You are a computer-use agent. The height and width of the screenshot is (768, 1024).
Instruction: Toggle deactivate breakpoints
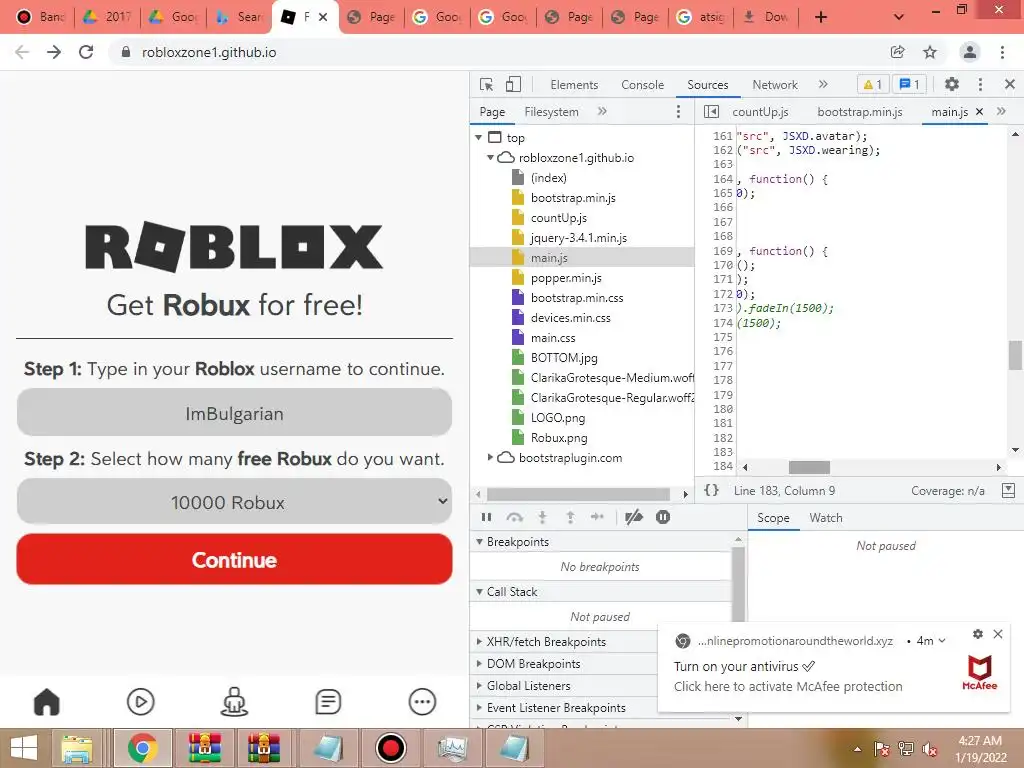point(633,517)
